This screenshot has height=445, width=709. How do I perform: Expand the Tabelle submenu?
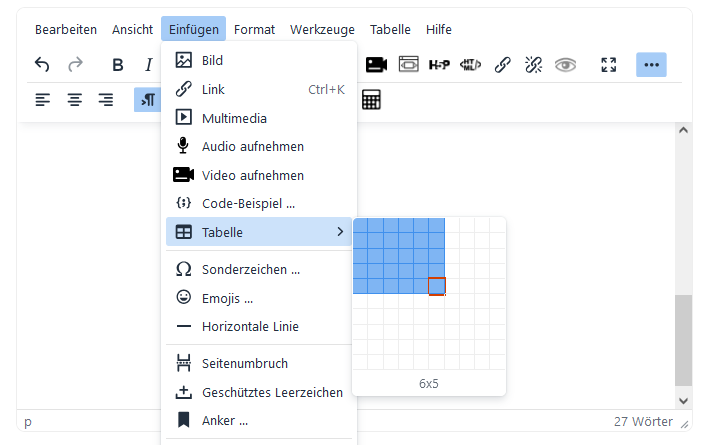(x=258, y=232)
